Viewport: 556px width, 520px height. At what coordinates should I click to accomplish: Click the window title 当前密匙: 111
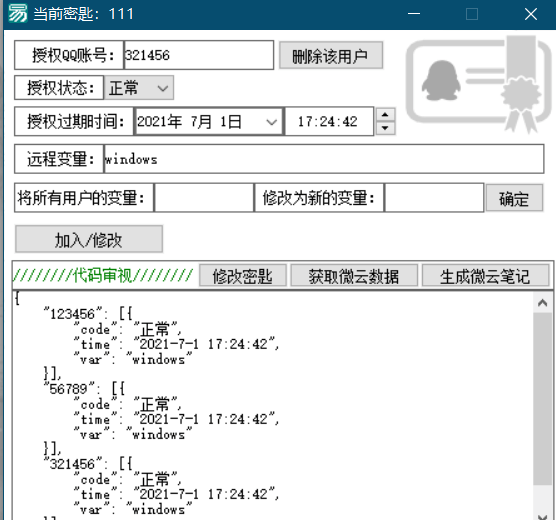pos(84,14)
